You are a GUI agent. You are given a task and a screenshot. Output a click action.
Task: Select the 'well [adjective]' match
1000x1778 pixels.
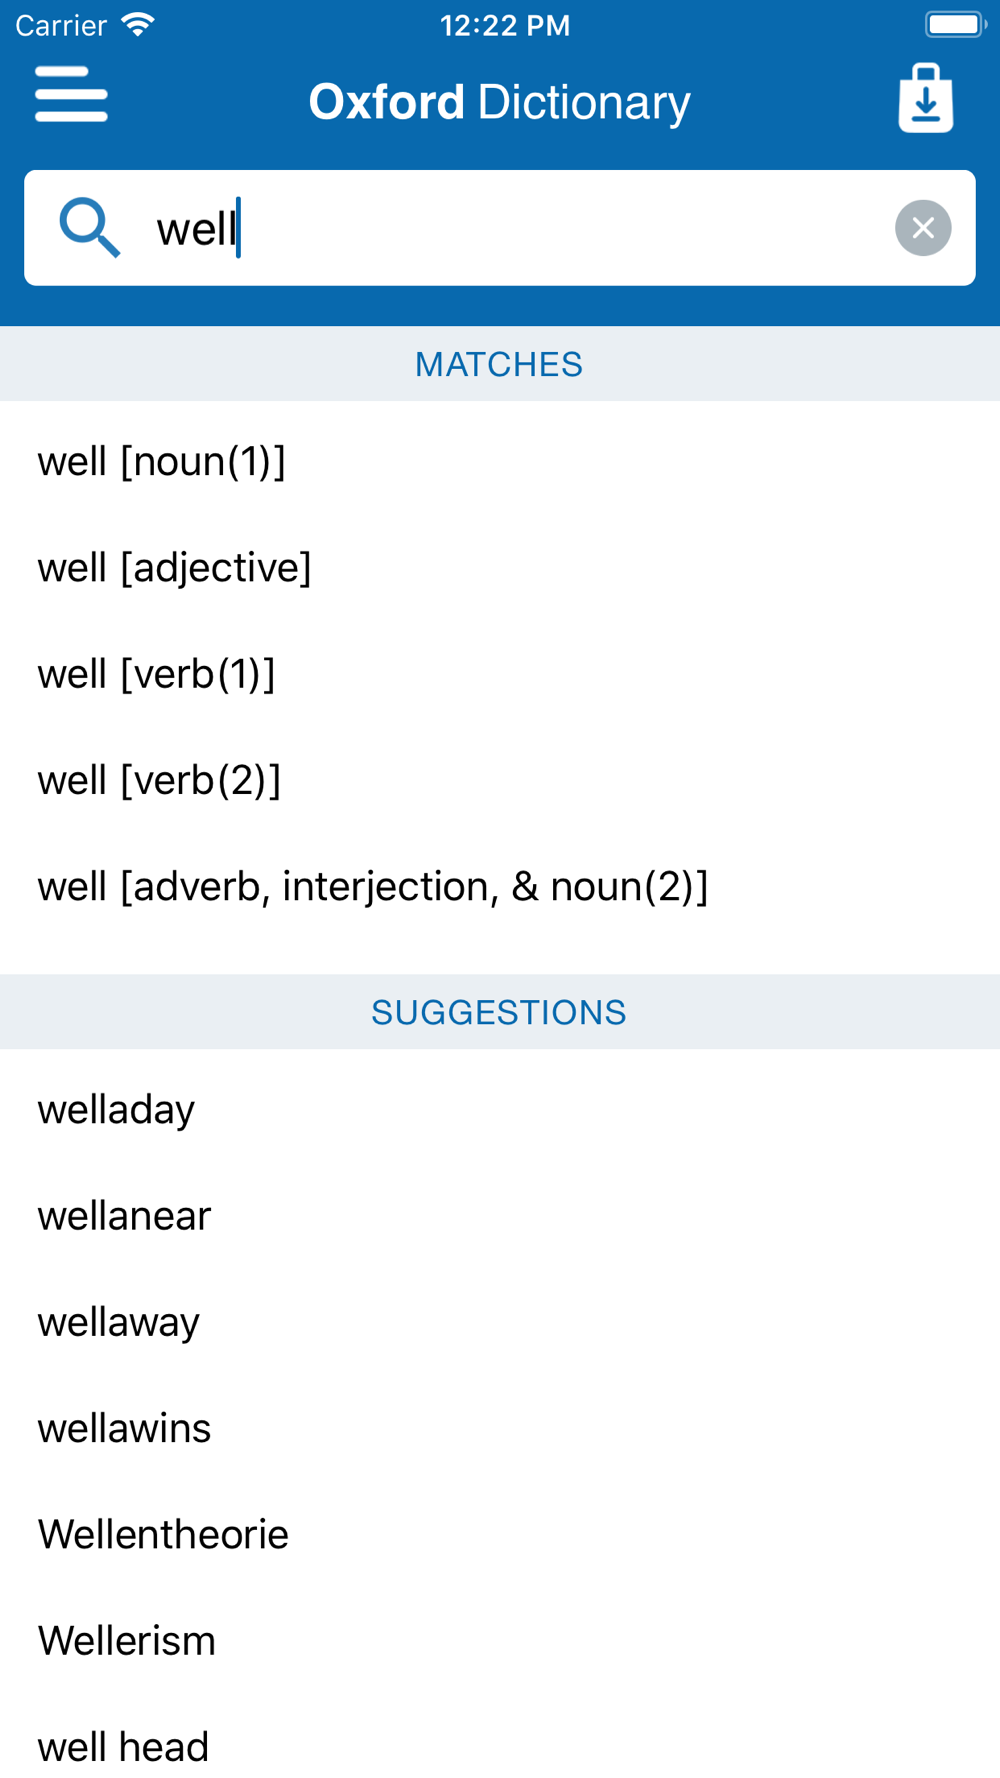tap(500, 567)
